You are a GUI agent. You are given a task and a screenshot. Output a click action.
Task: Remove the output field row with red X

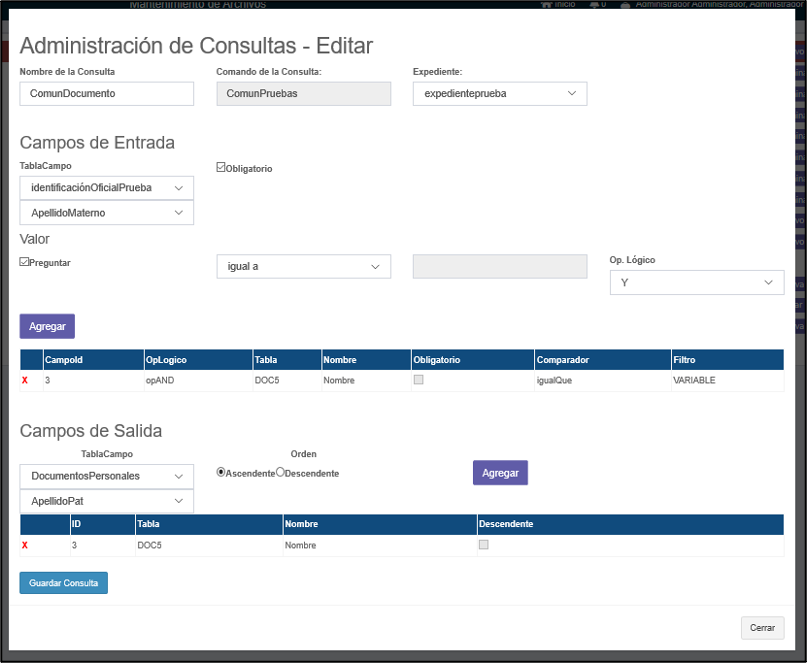[25, 546]
